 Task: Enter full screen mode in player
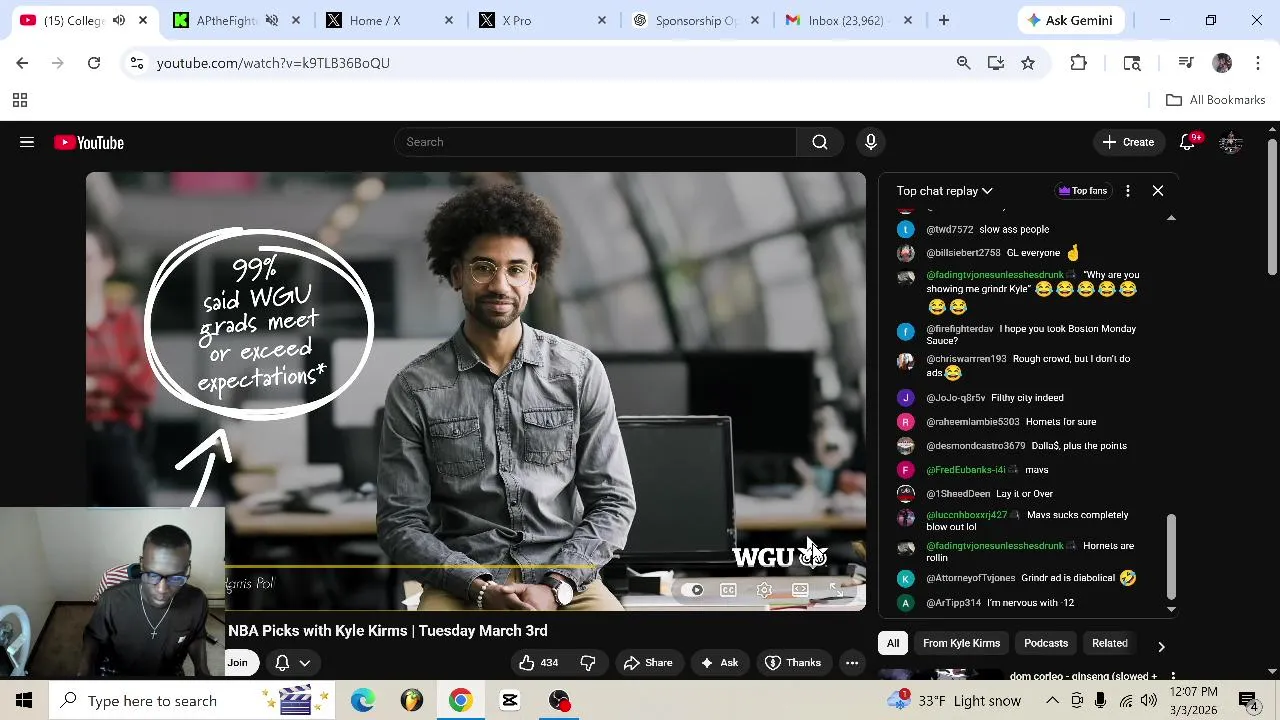[836, 590]
